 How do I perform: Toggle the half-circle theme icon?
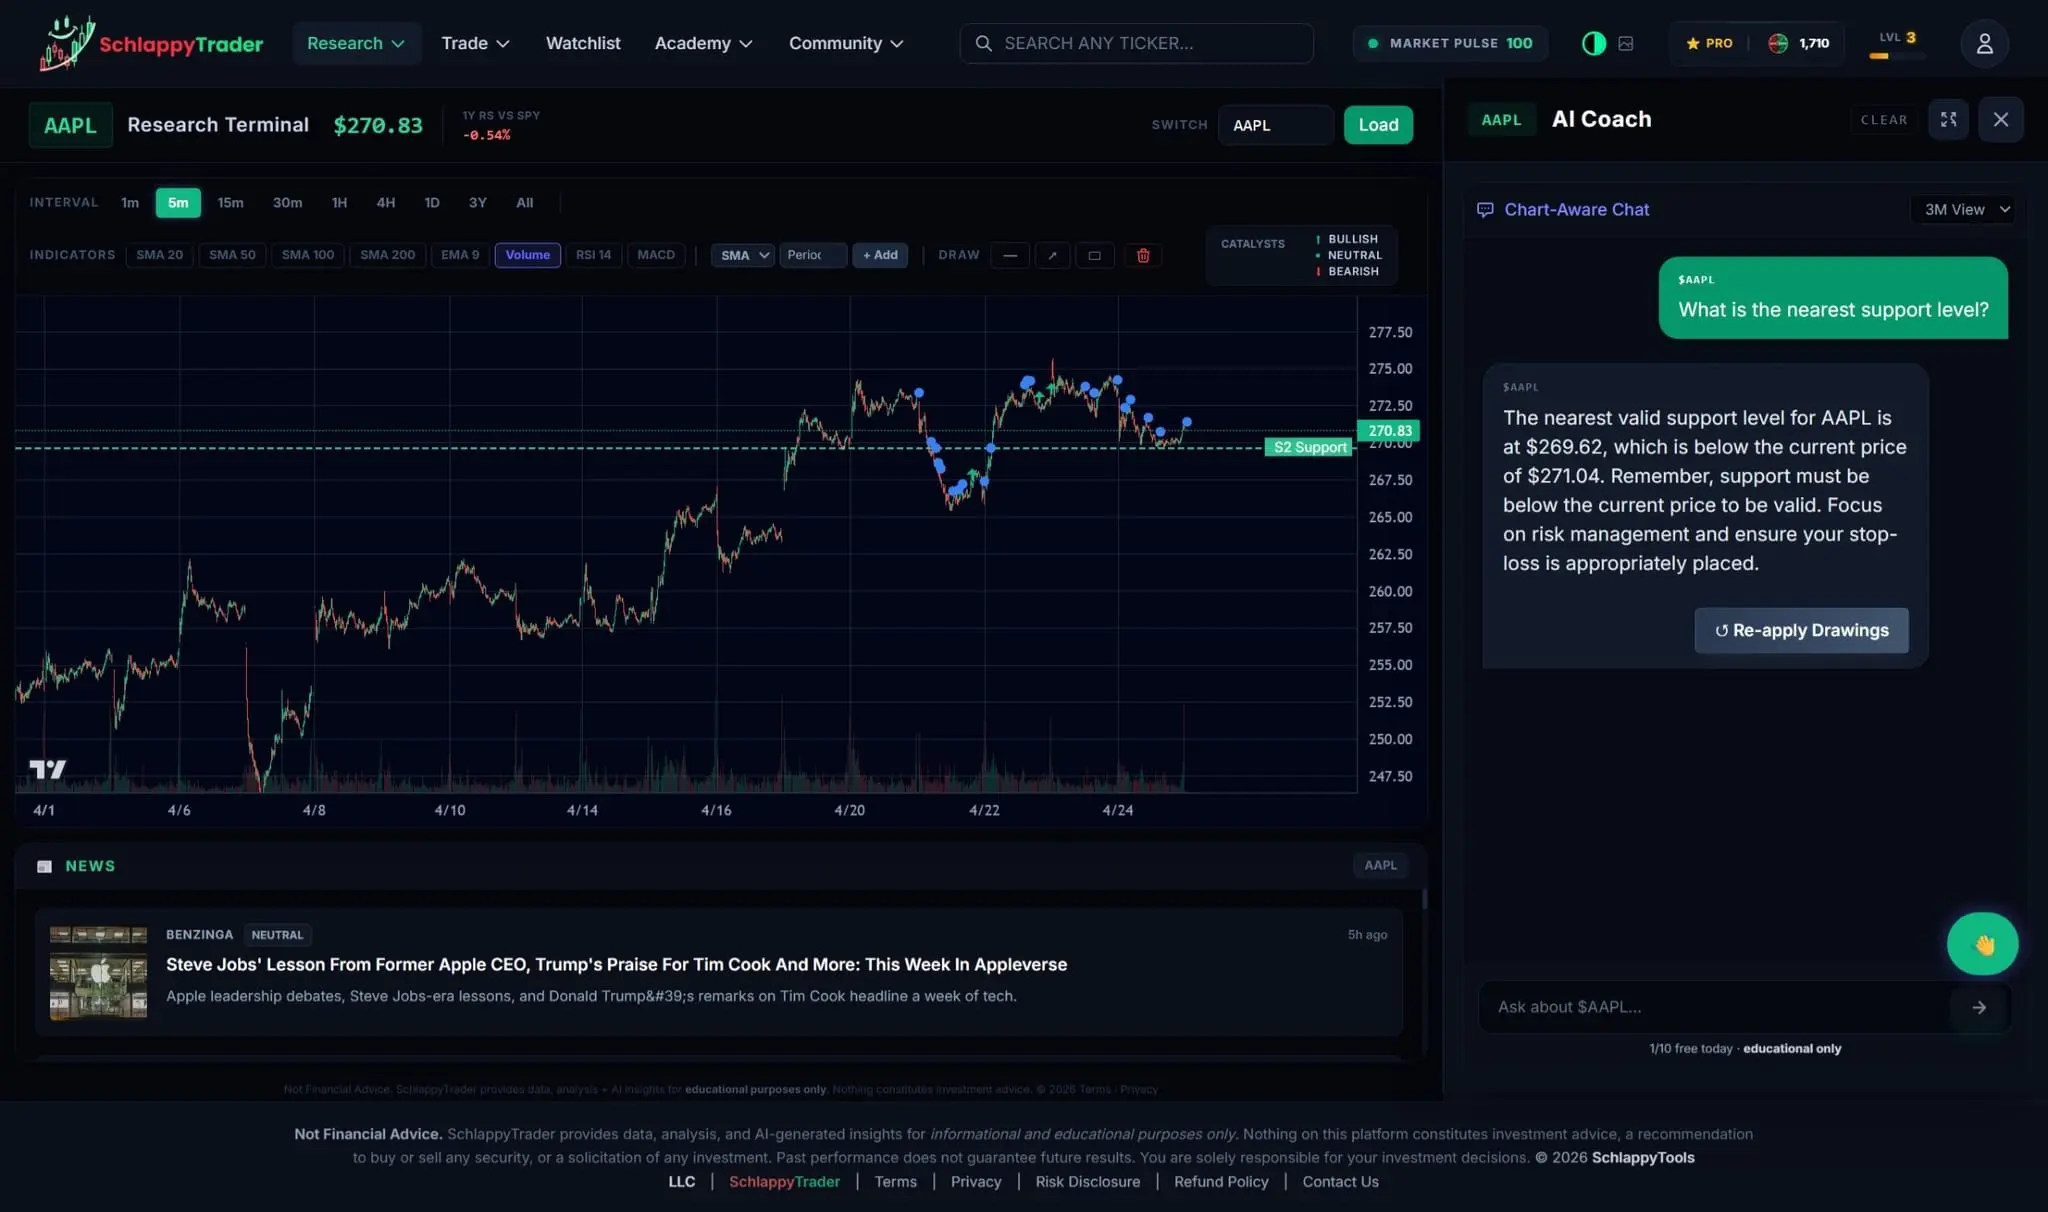(x=1594, y=43)
